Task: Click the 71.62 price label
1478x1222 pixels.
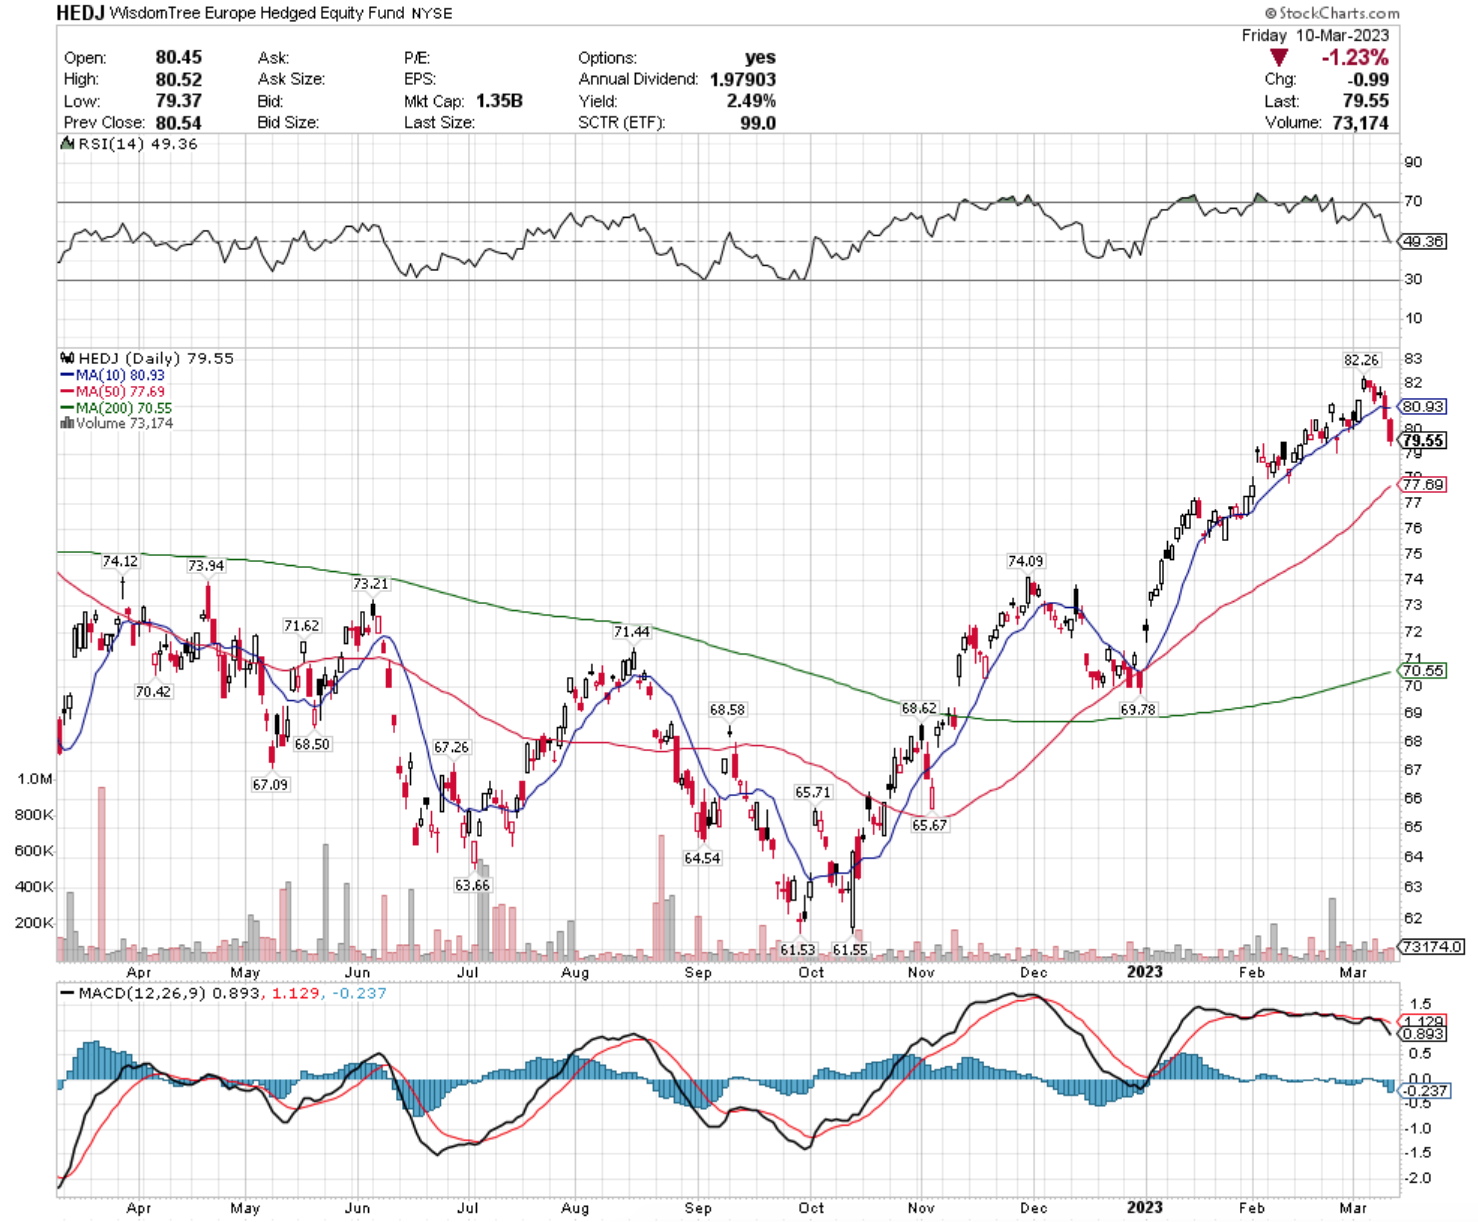Action: click(302, 626)
